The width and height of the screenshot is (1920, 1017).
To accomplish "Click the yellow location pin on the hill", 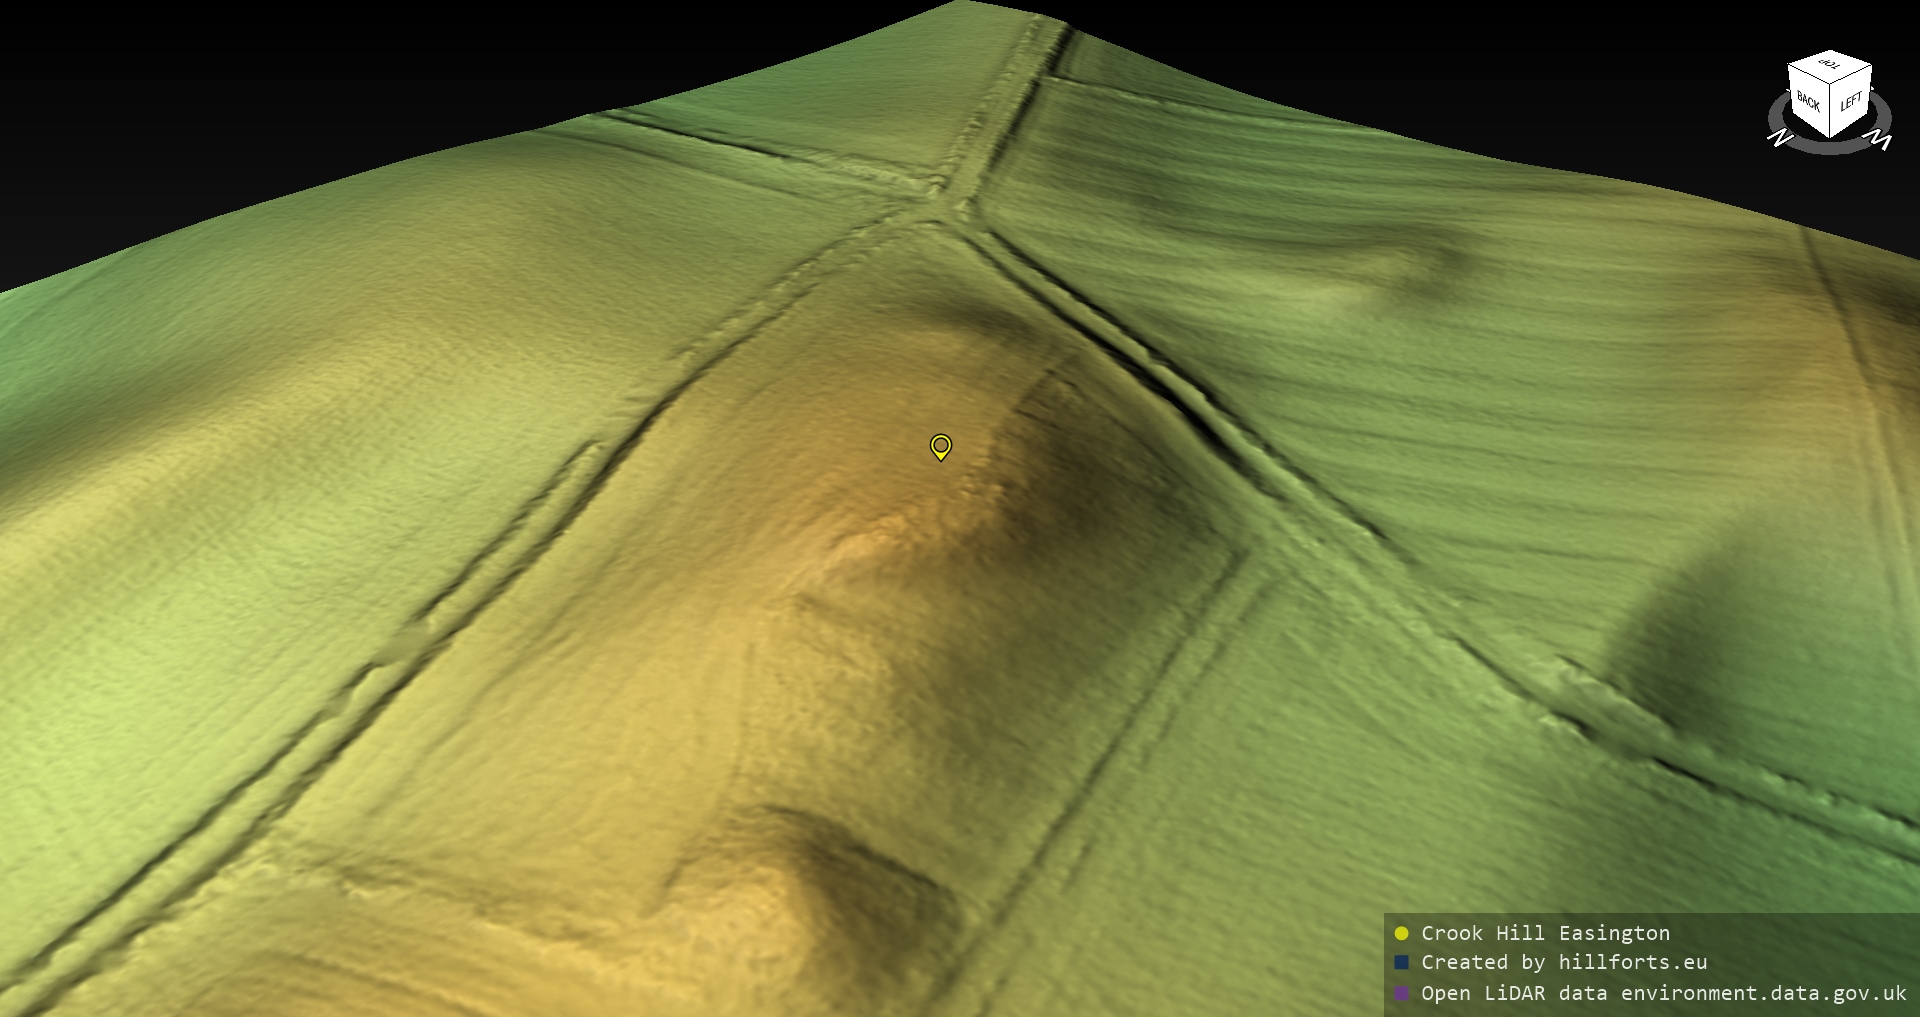I will 940,446.
